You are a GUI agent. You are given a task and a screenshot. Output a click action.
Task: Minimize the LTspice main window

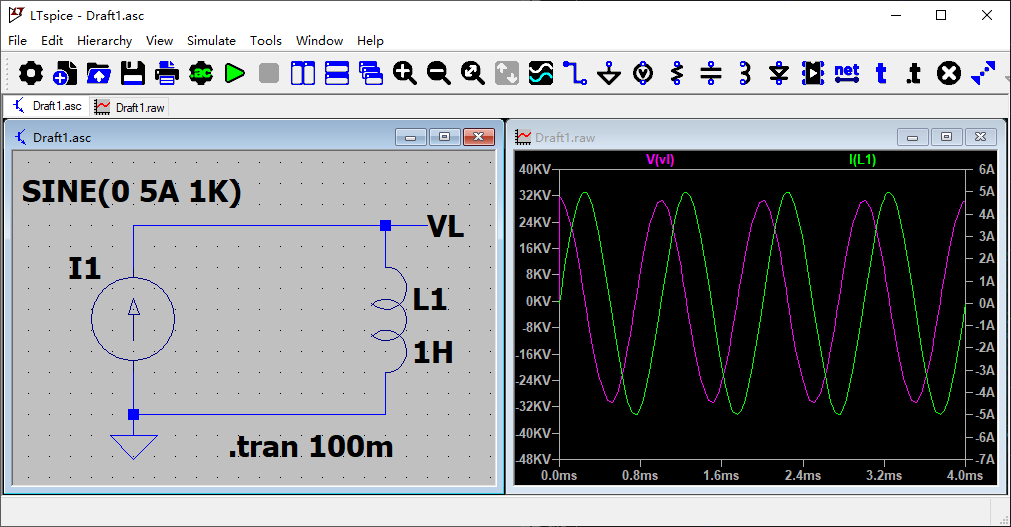(x=896, y=15)
